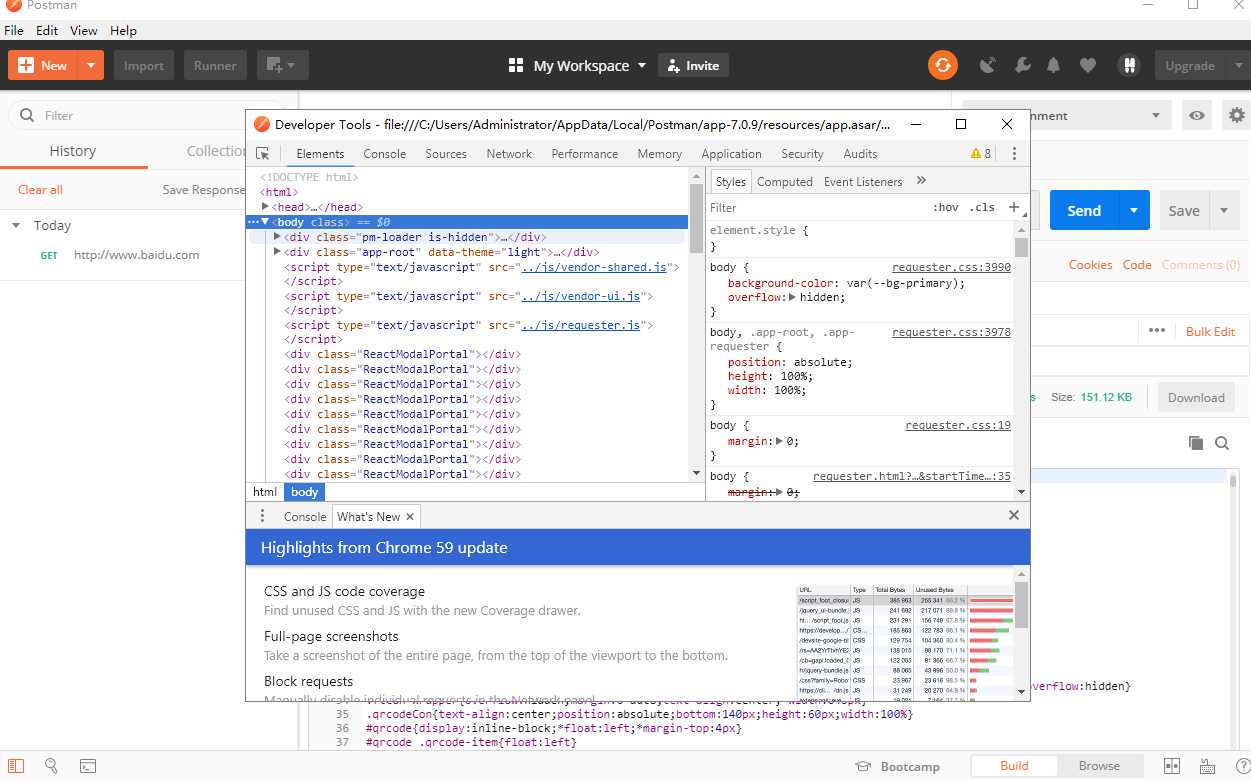Expand the head element node
This screenshot has height=780, width=1251.
(265, 207)
